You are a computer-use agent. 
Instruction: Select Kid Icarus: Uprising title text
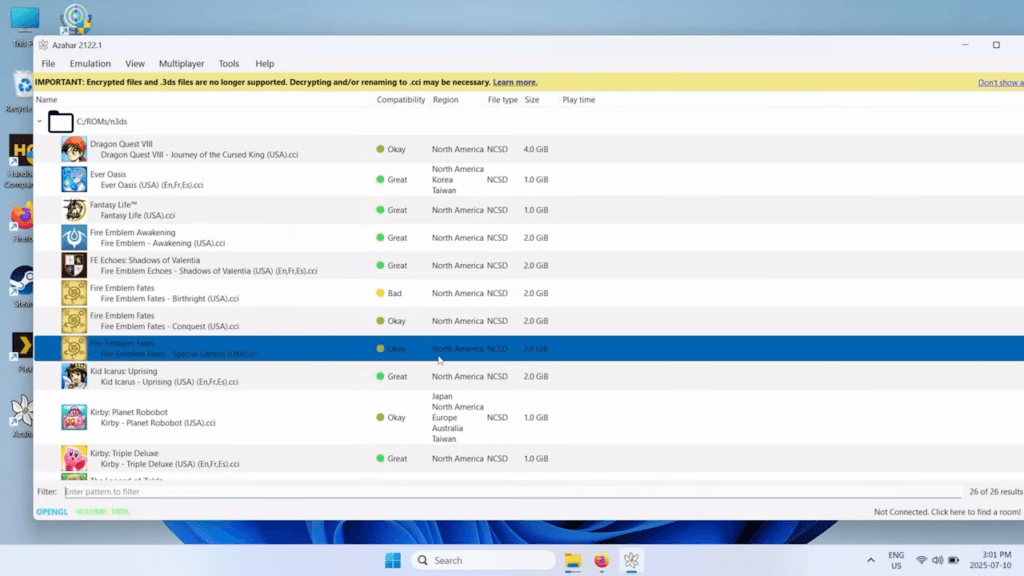coord(123,371)
